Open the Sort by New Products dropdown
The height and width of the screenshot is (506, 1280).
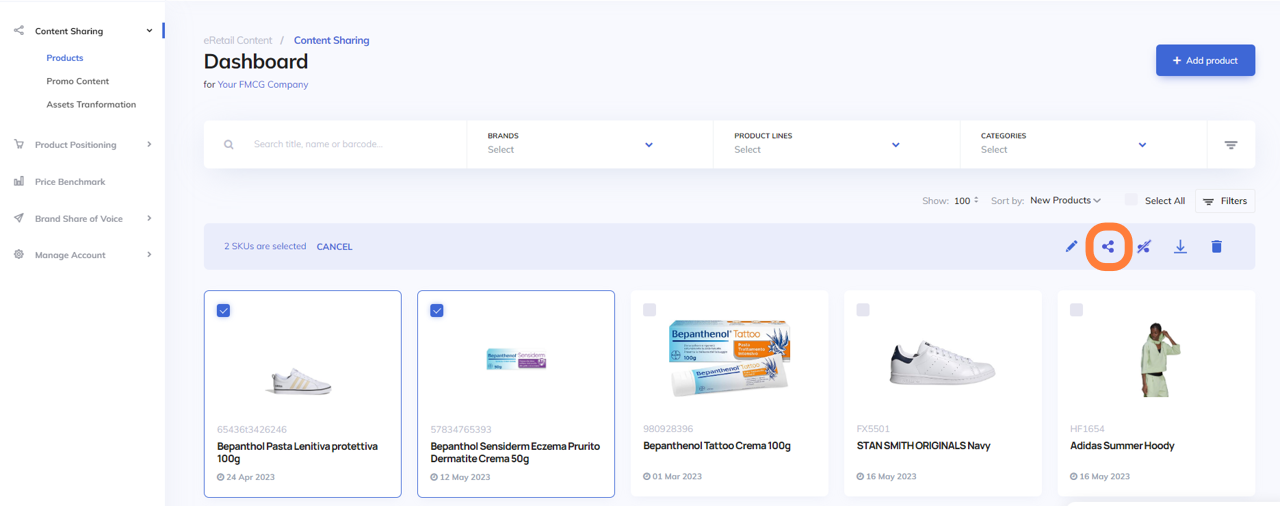pos(1065,200)
